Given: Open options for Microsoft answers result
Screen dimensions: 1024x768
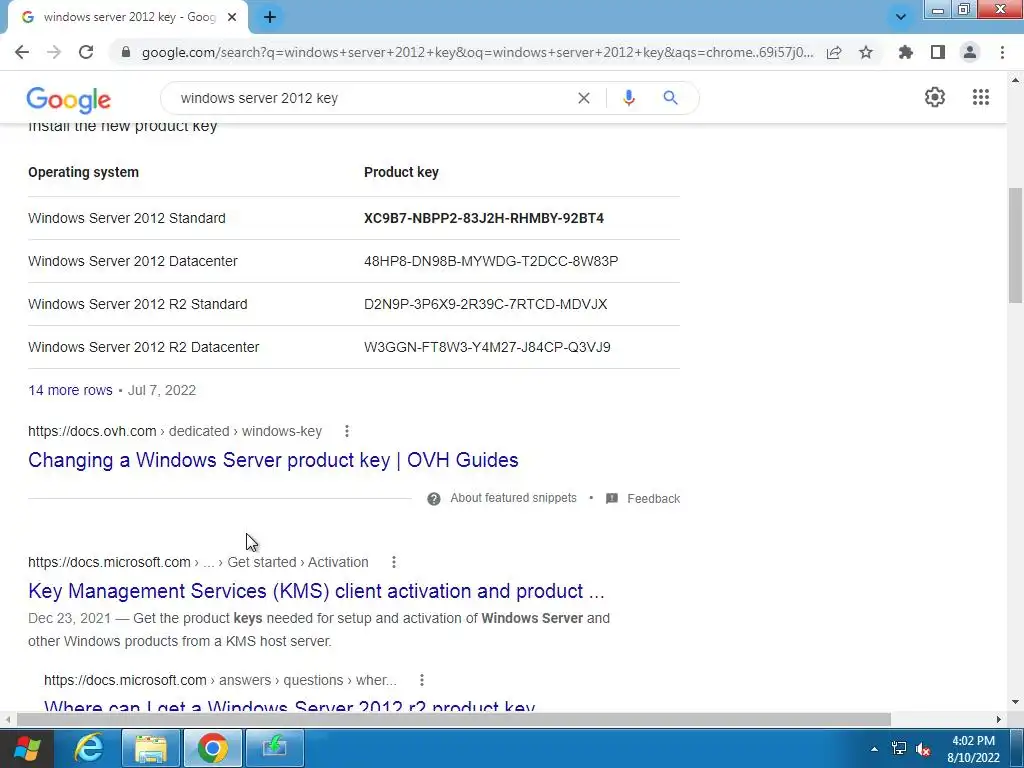Looking at the screenshot, I should (x=422, y=680).
